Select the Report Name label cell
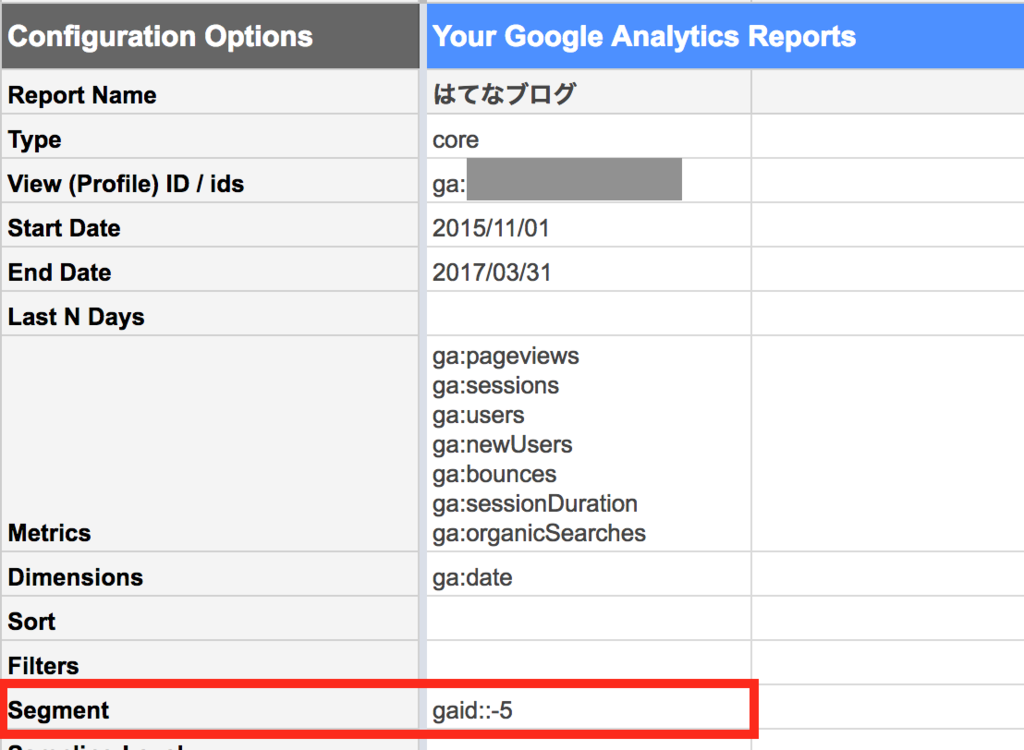 (x=210, y=95)
